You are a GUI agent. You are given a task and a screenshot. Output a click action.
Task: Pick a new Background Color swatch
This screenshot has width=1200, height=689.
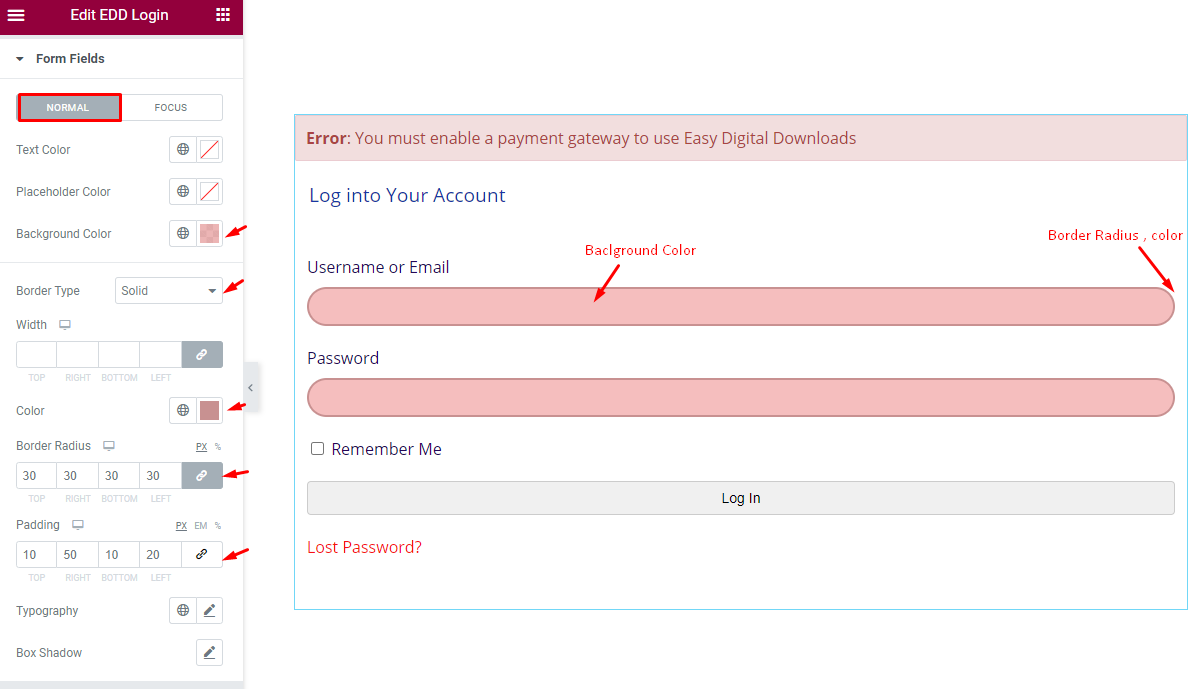(209, 233)
